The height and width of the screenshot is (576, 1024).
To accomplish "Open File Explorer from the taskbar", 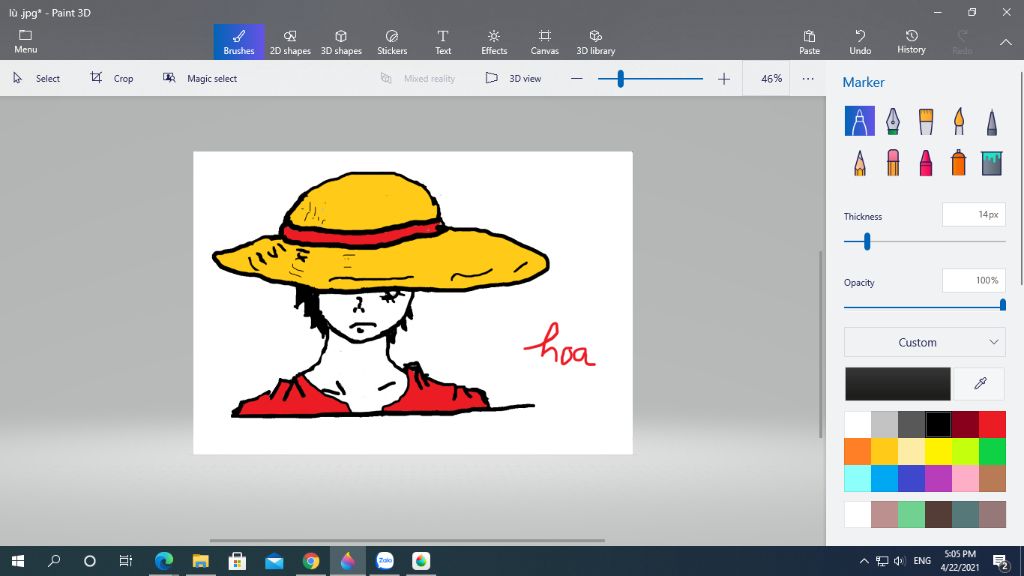I will [200, 561].
